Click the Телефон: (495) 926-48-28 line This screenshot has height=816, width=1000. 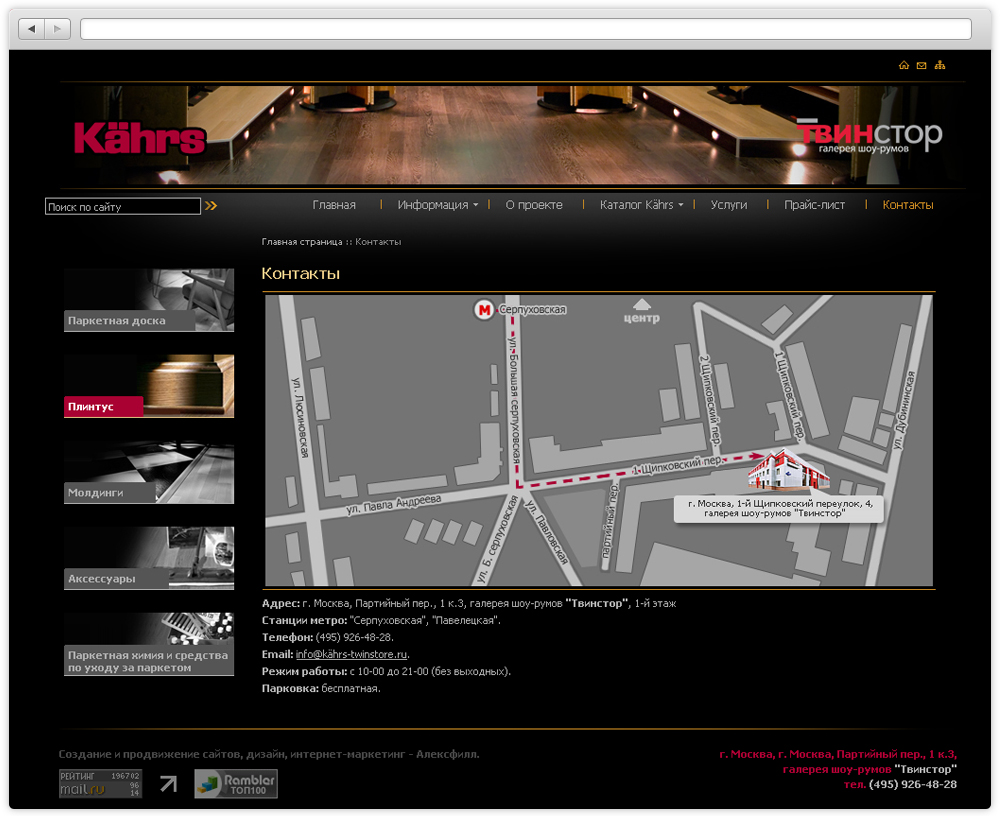click(328, 637)
